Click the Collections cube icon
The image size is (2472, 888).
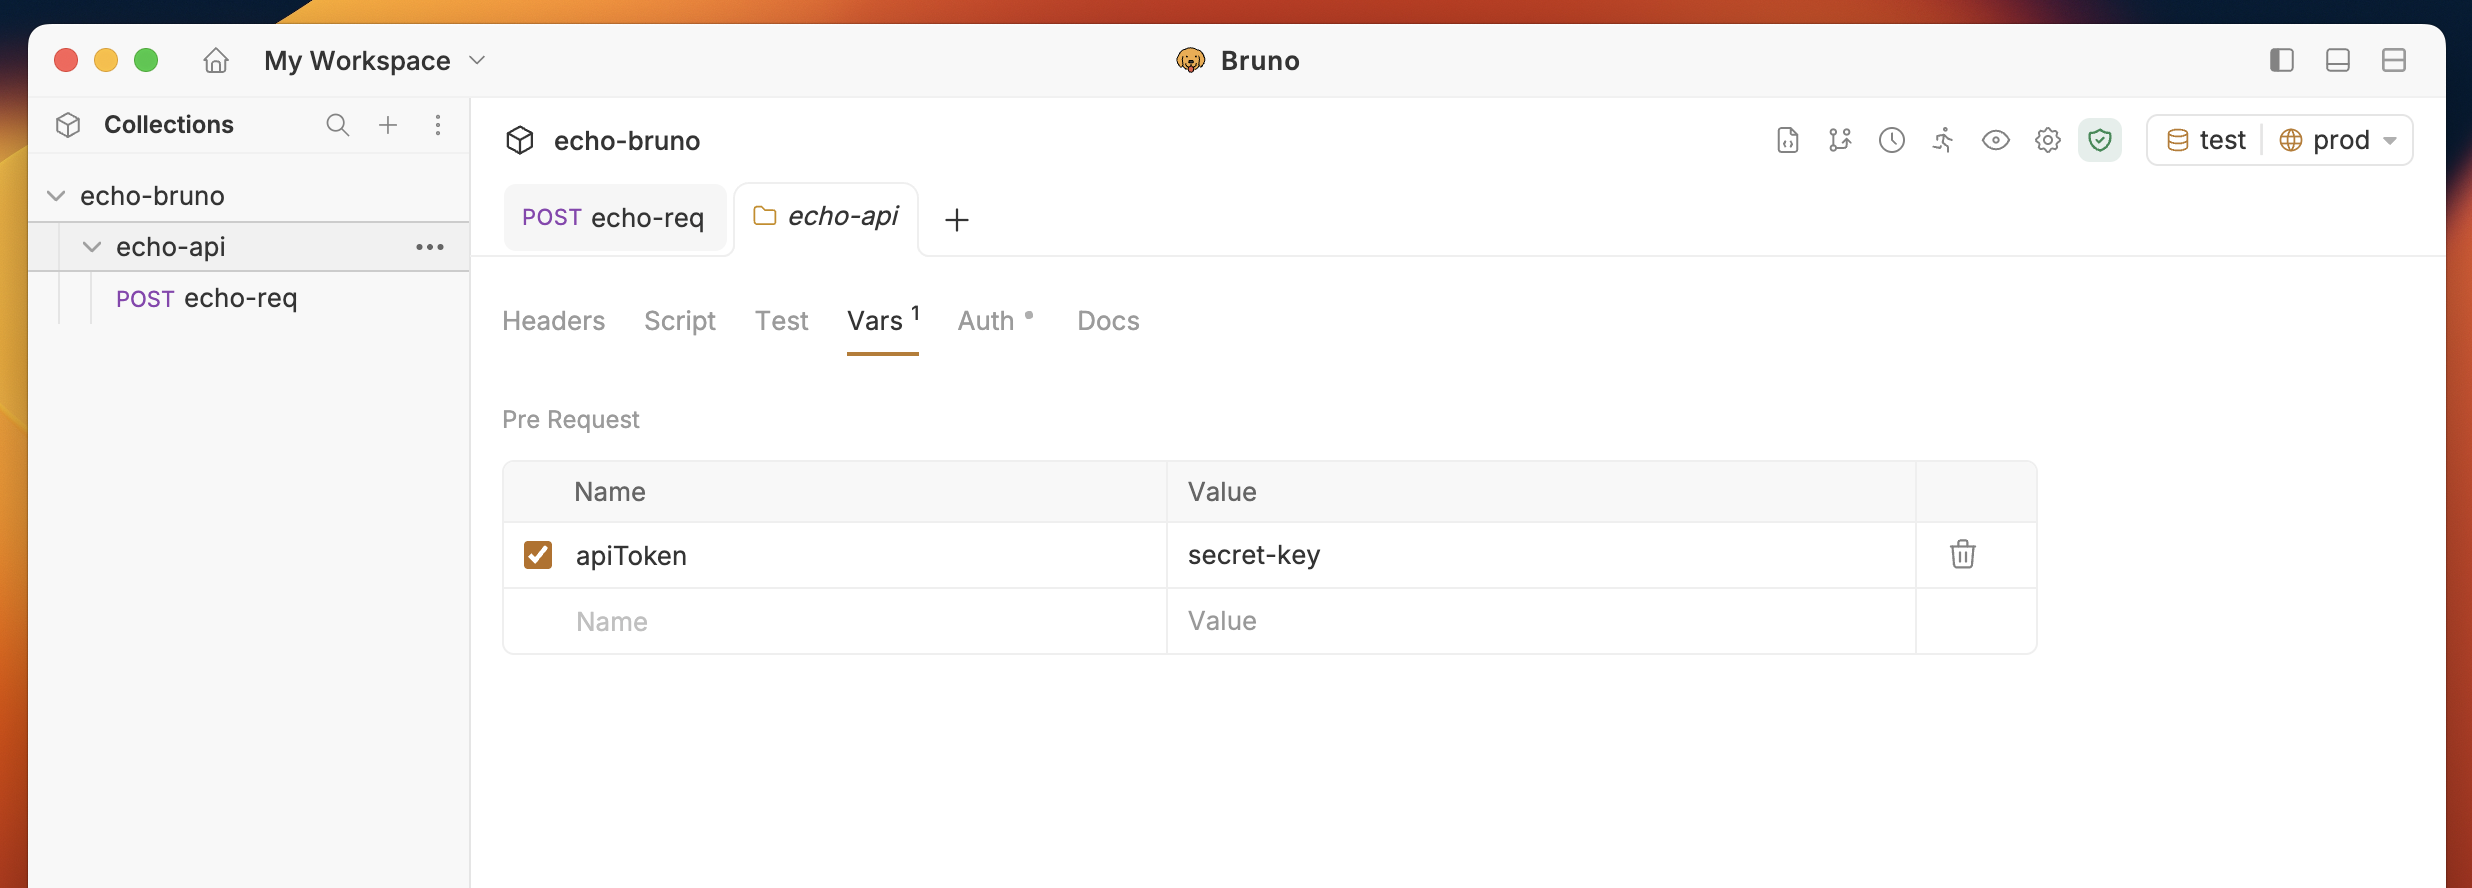tap(68, 125)
